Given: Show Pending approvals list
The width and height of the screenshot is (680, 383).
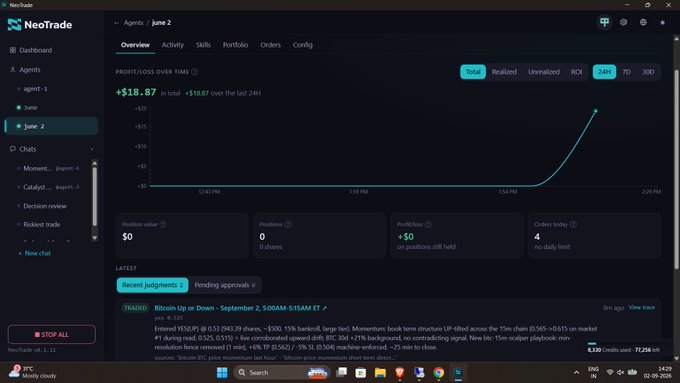Looking at the screenshot, I should (225, 285).
